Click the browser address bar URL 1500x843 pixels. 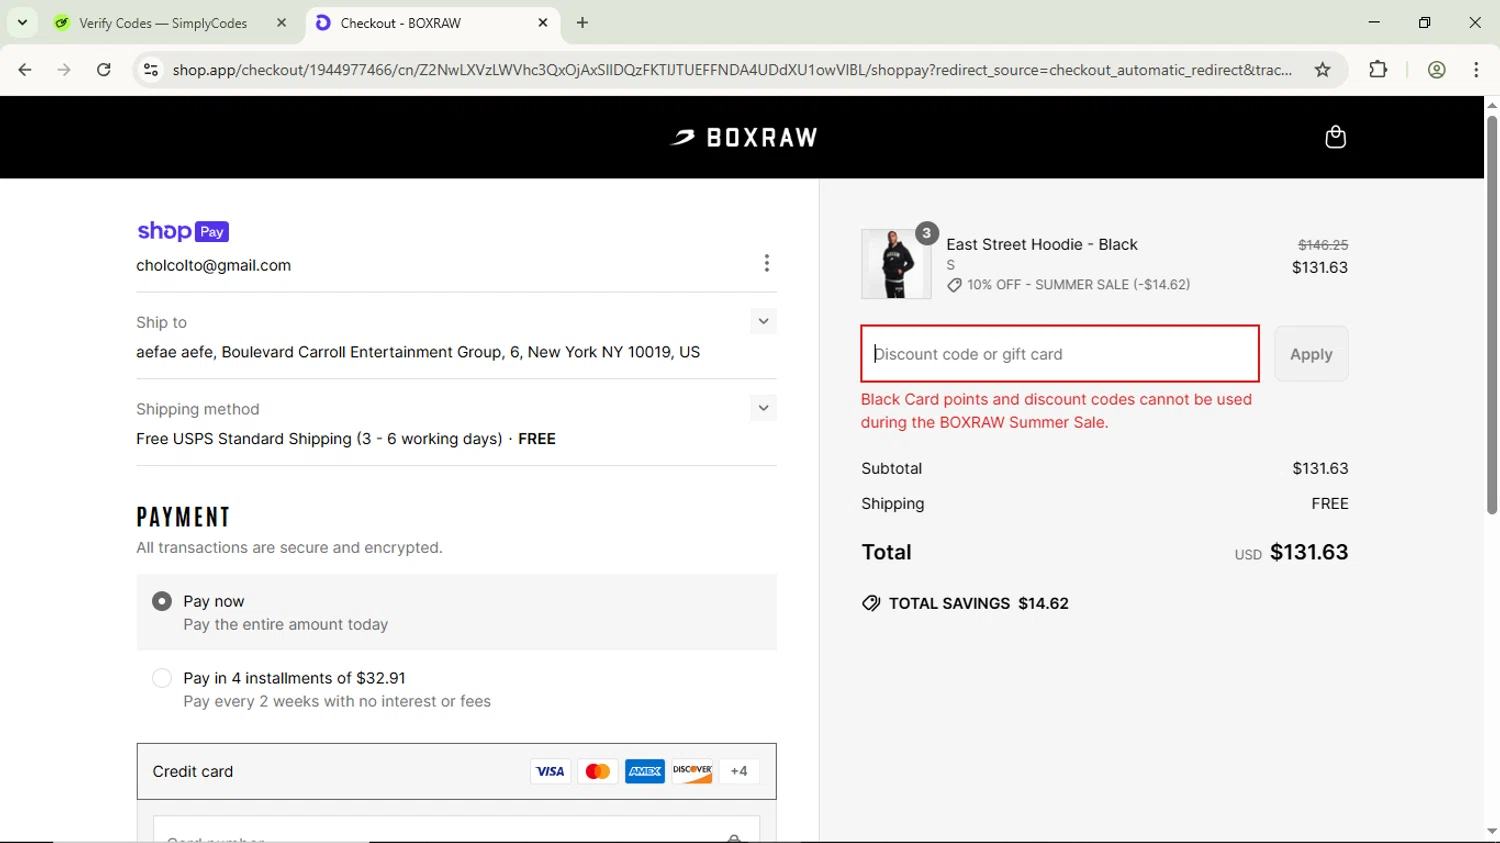pyautogui.click(x=732, y=70)
